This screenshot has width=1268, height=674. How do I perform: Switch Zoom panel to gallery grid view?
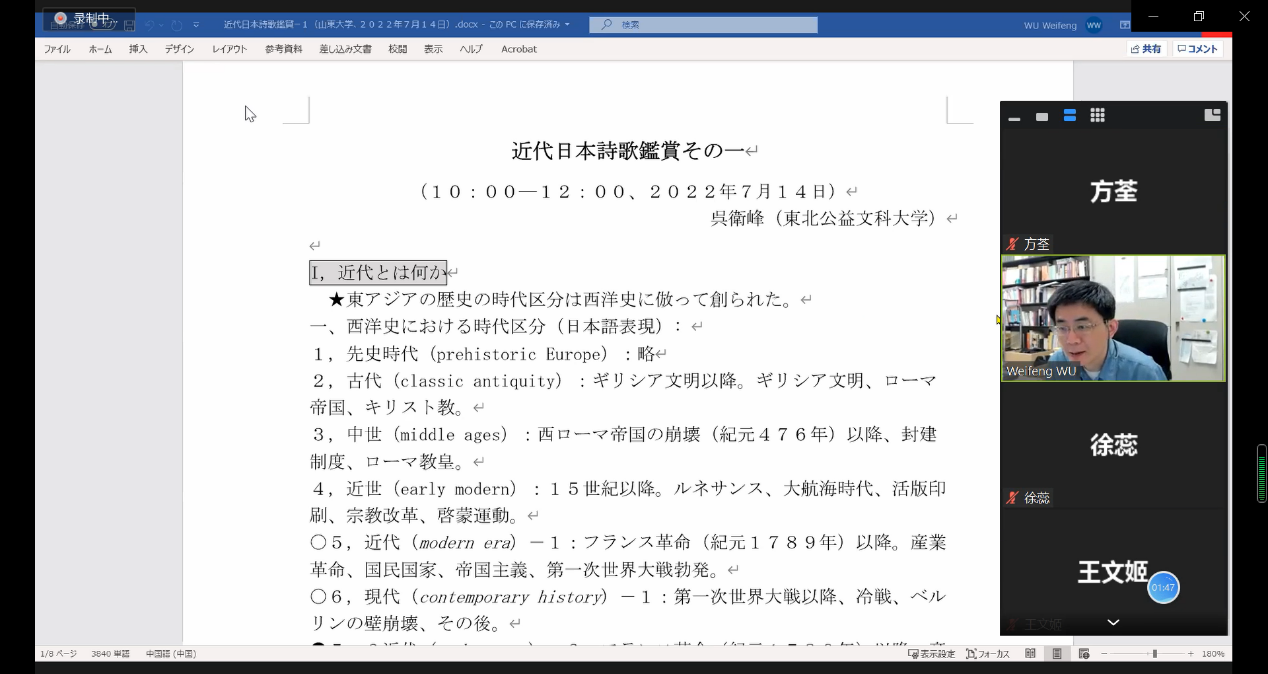tap(1097, 116)
